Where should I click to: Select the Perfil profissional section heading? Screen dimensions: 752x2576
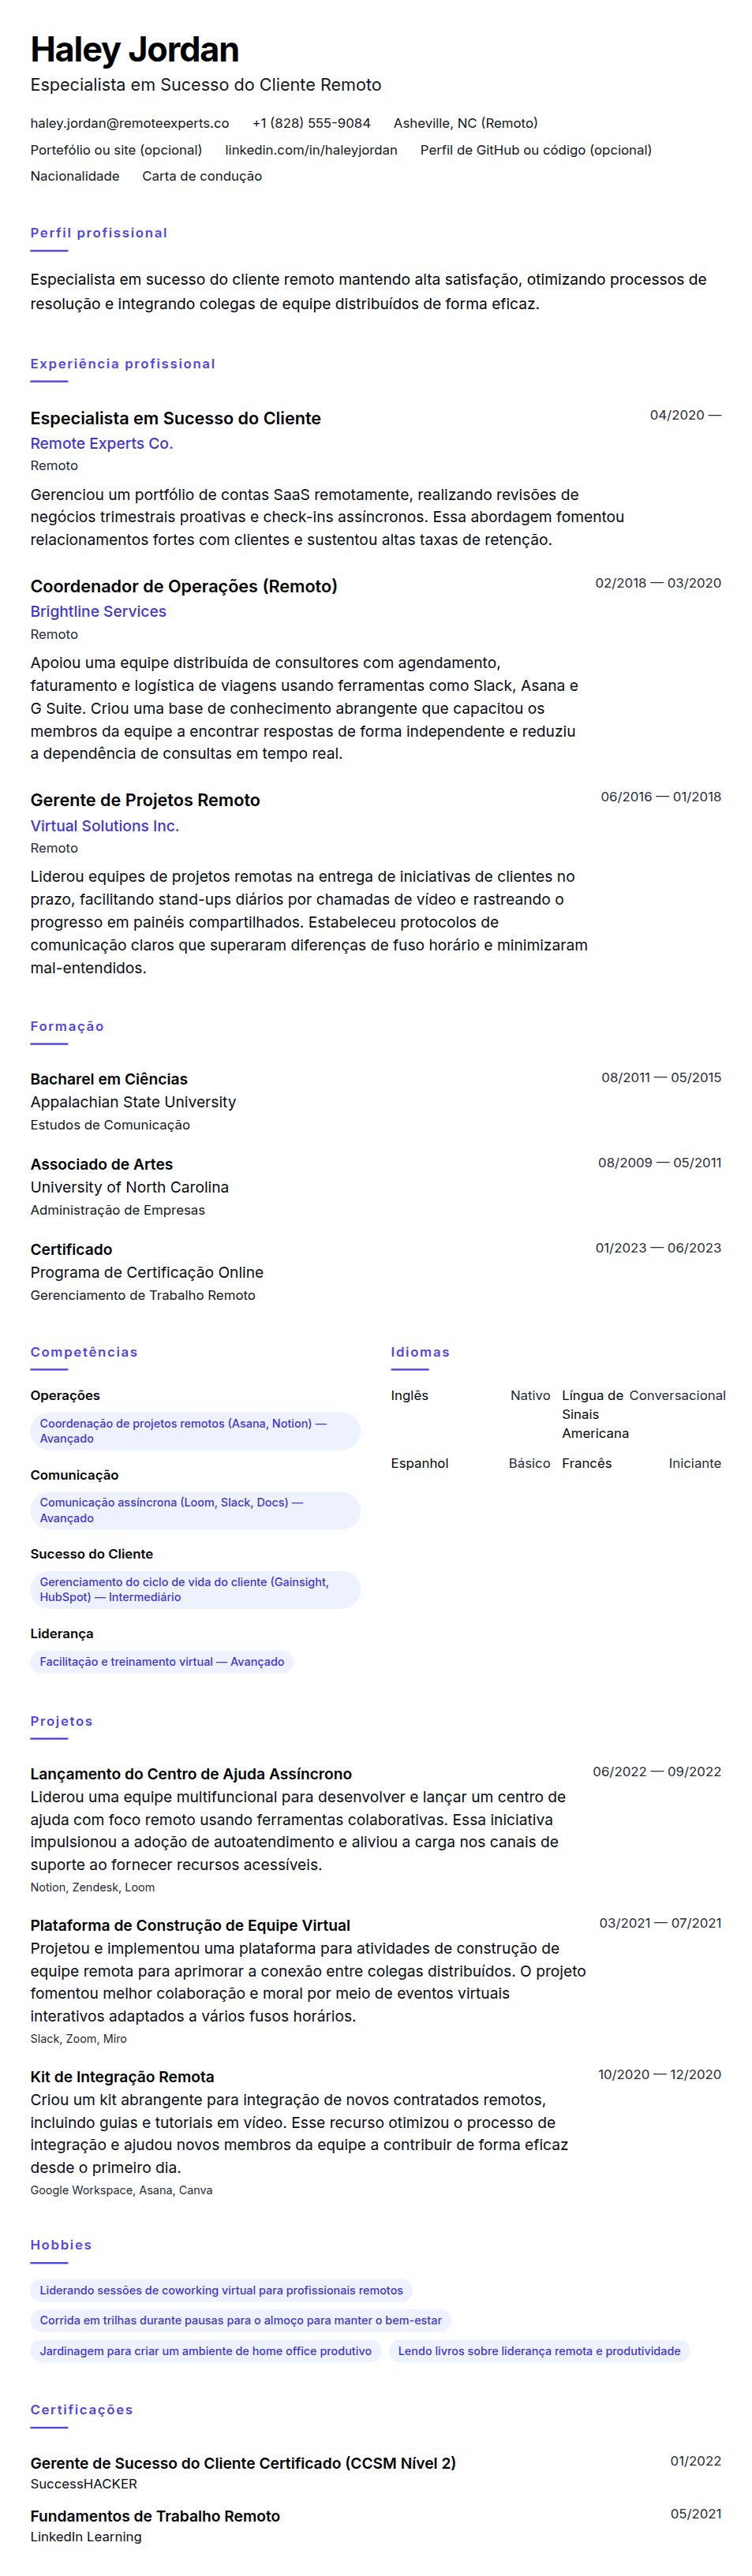click(x=99, y=233)
